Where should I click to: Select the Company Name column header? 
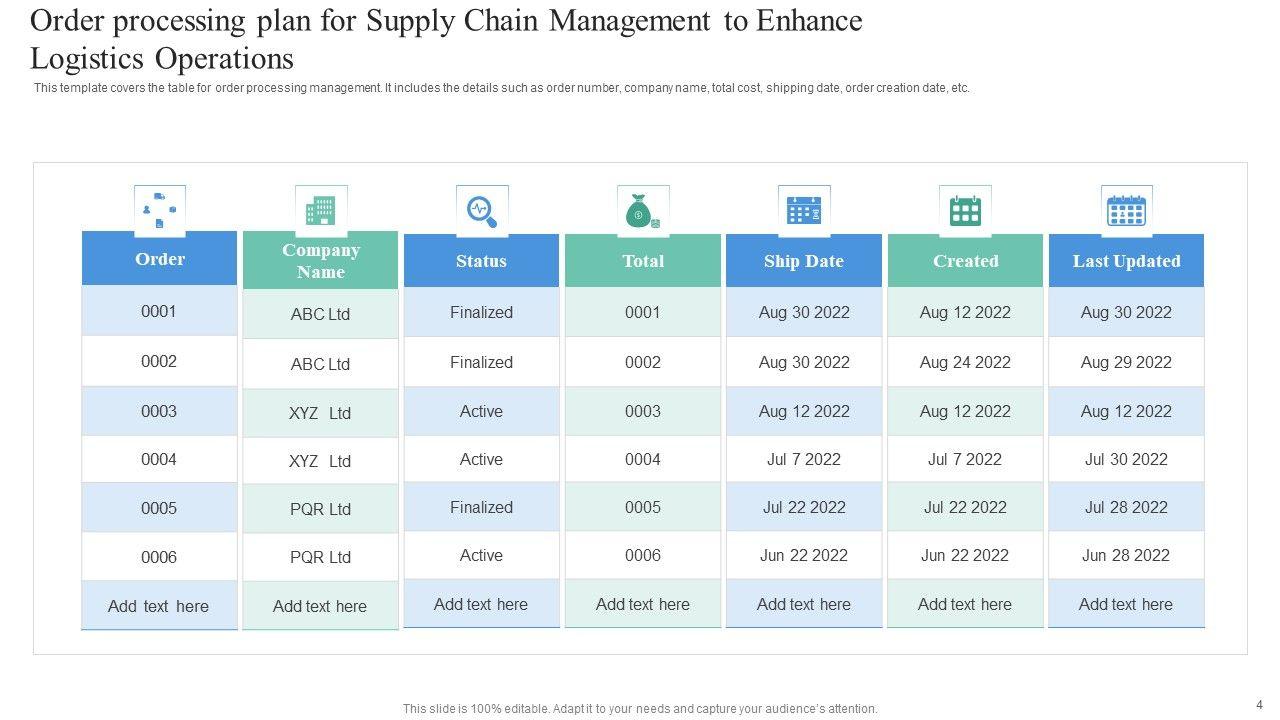(x=321, y=261)
